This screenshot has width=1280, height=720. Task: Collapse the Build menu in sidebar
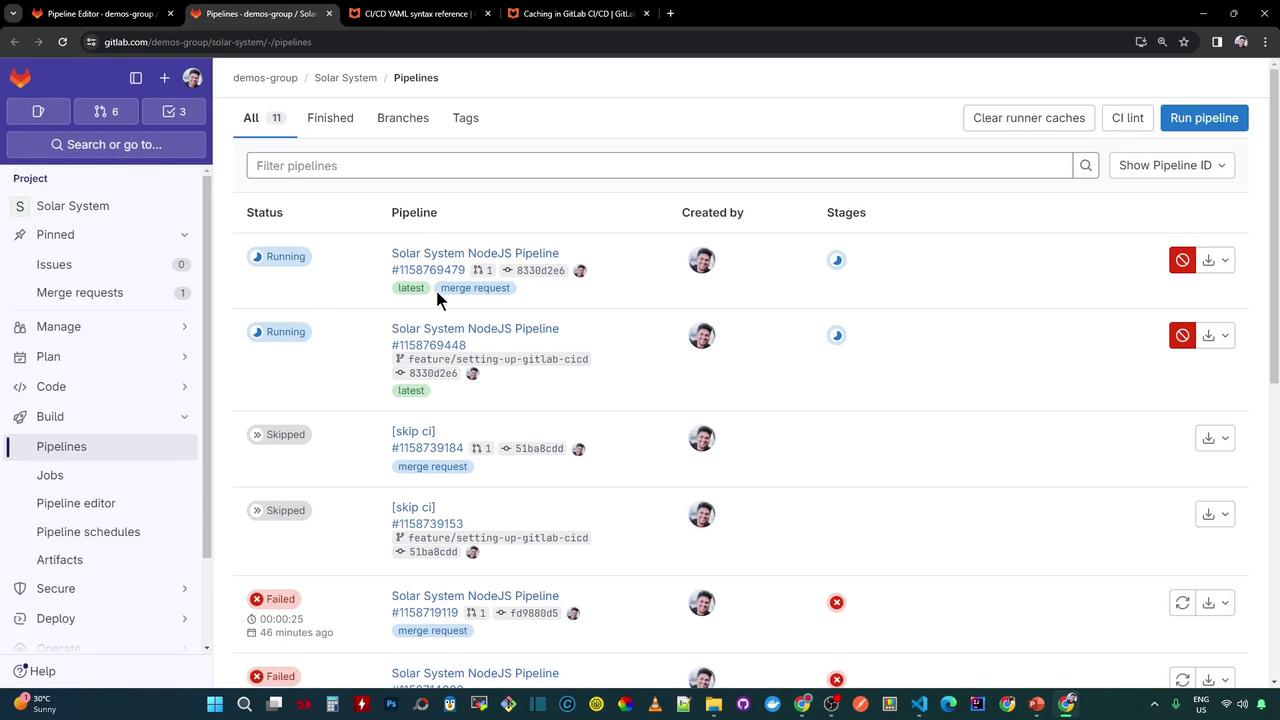pyautogui.click(x=102, y=417)
